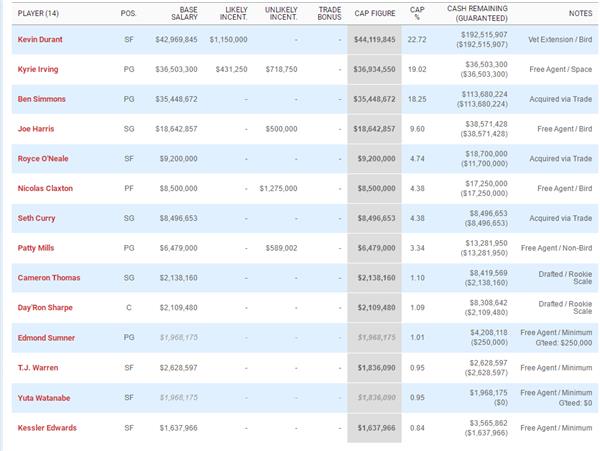Viewport: 600px width, 451px height.
Task: Click the Cameron Thomas link
Action: pyautogui.click(x=48, y=279)
